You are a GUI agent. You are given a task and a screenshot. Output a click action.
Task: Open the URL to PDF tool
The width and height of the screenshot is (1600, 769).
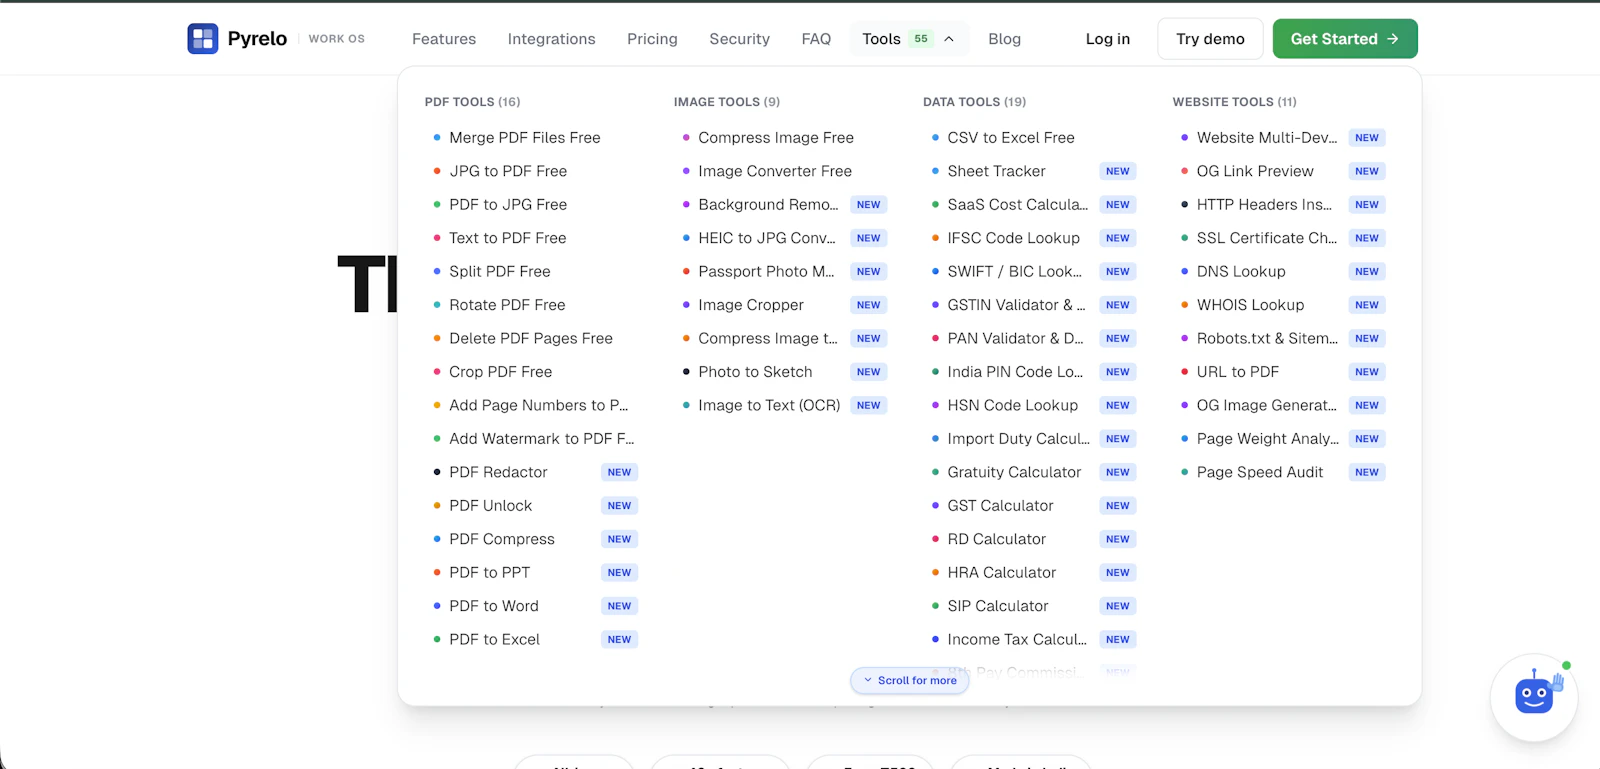point(1237,372)
